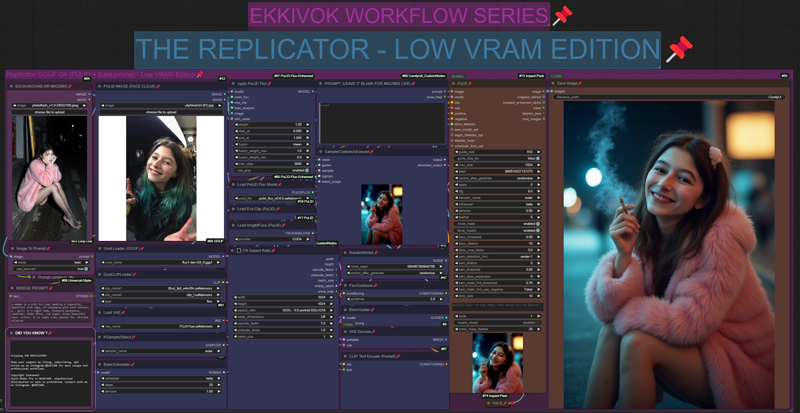Screen dimensions: 800x413
Task: Click the BRIDGE PROMPT text box
Action: (50, 312)
